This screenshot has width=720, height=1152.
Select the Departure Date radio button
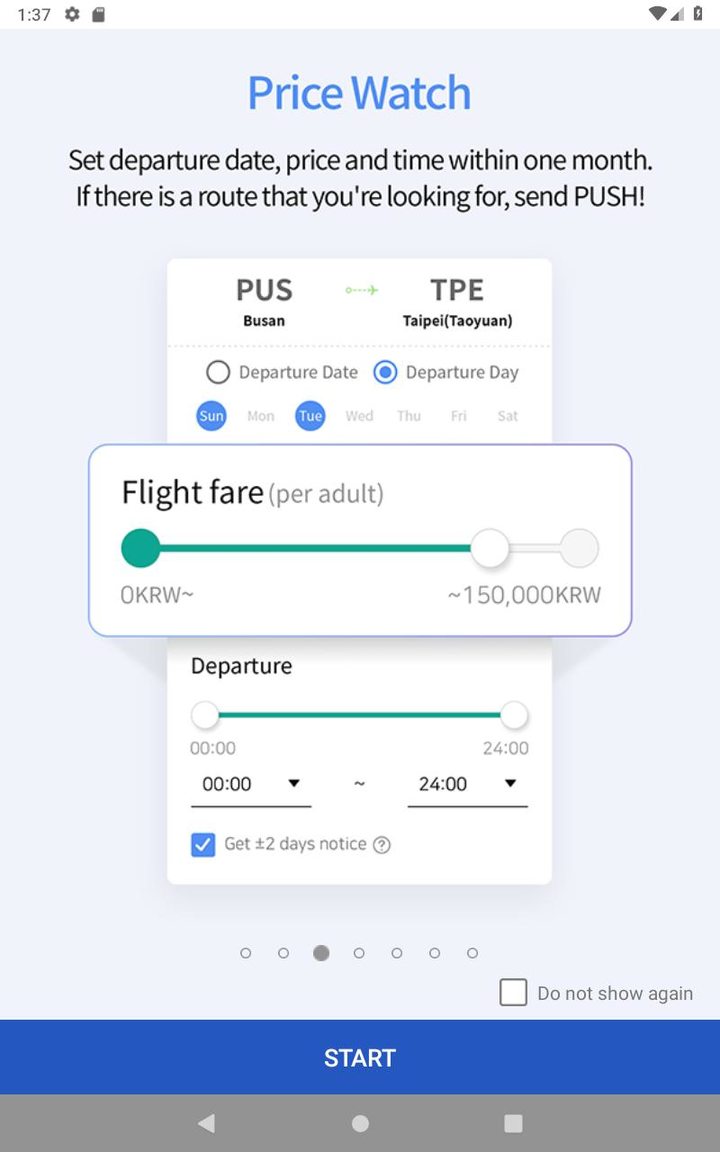point(218,373)
